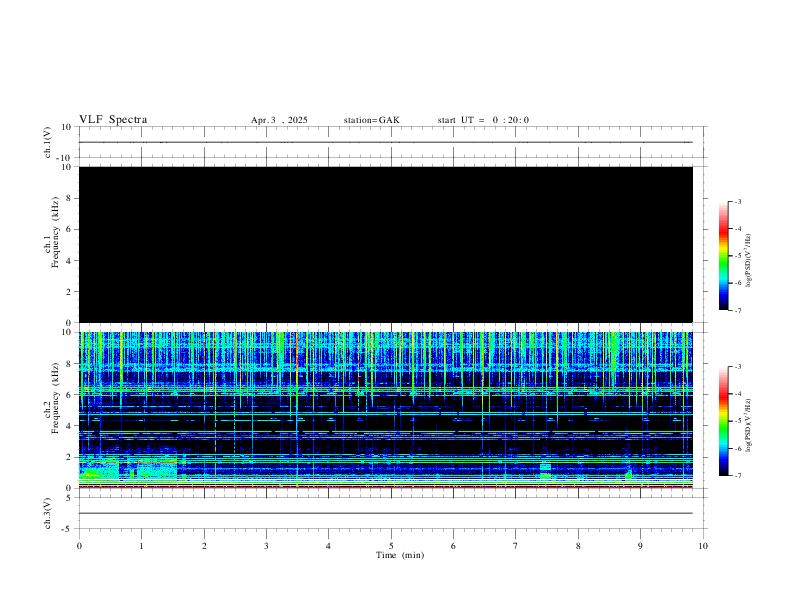
Task: Click the "2" kHz tick on ch.2 frequency axis
Action: coord(69,457)
